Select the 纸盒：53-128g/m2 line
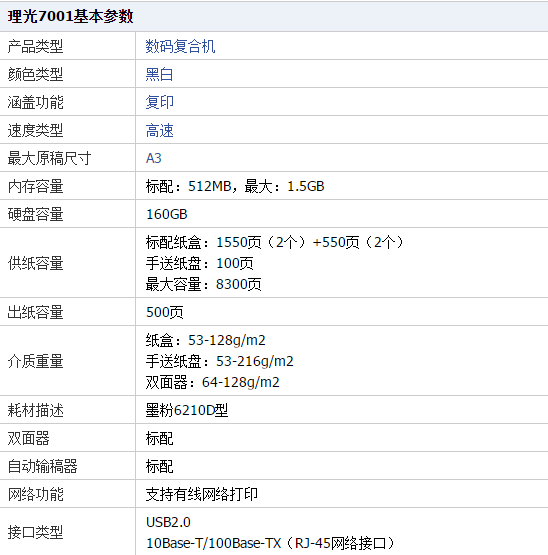The image size is (548, 555). (x=205, y=340)
